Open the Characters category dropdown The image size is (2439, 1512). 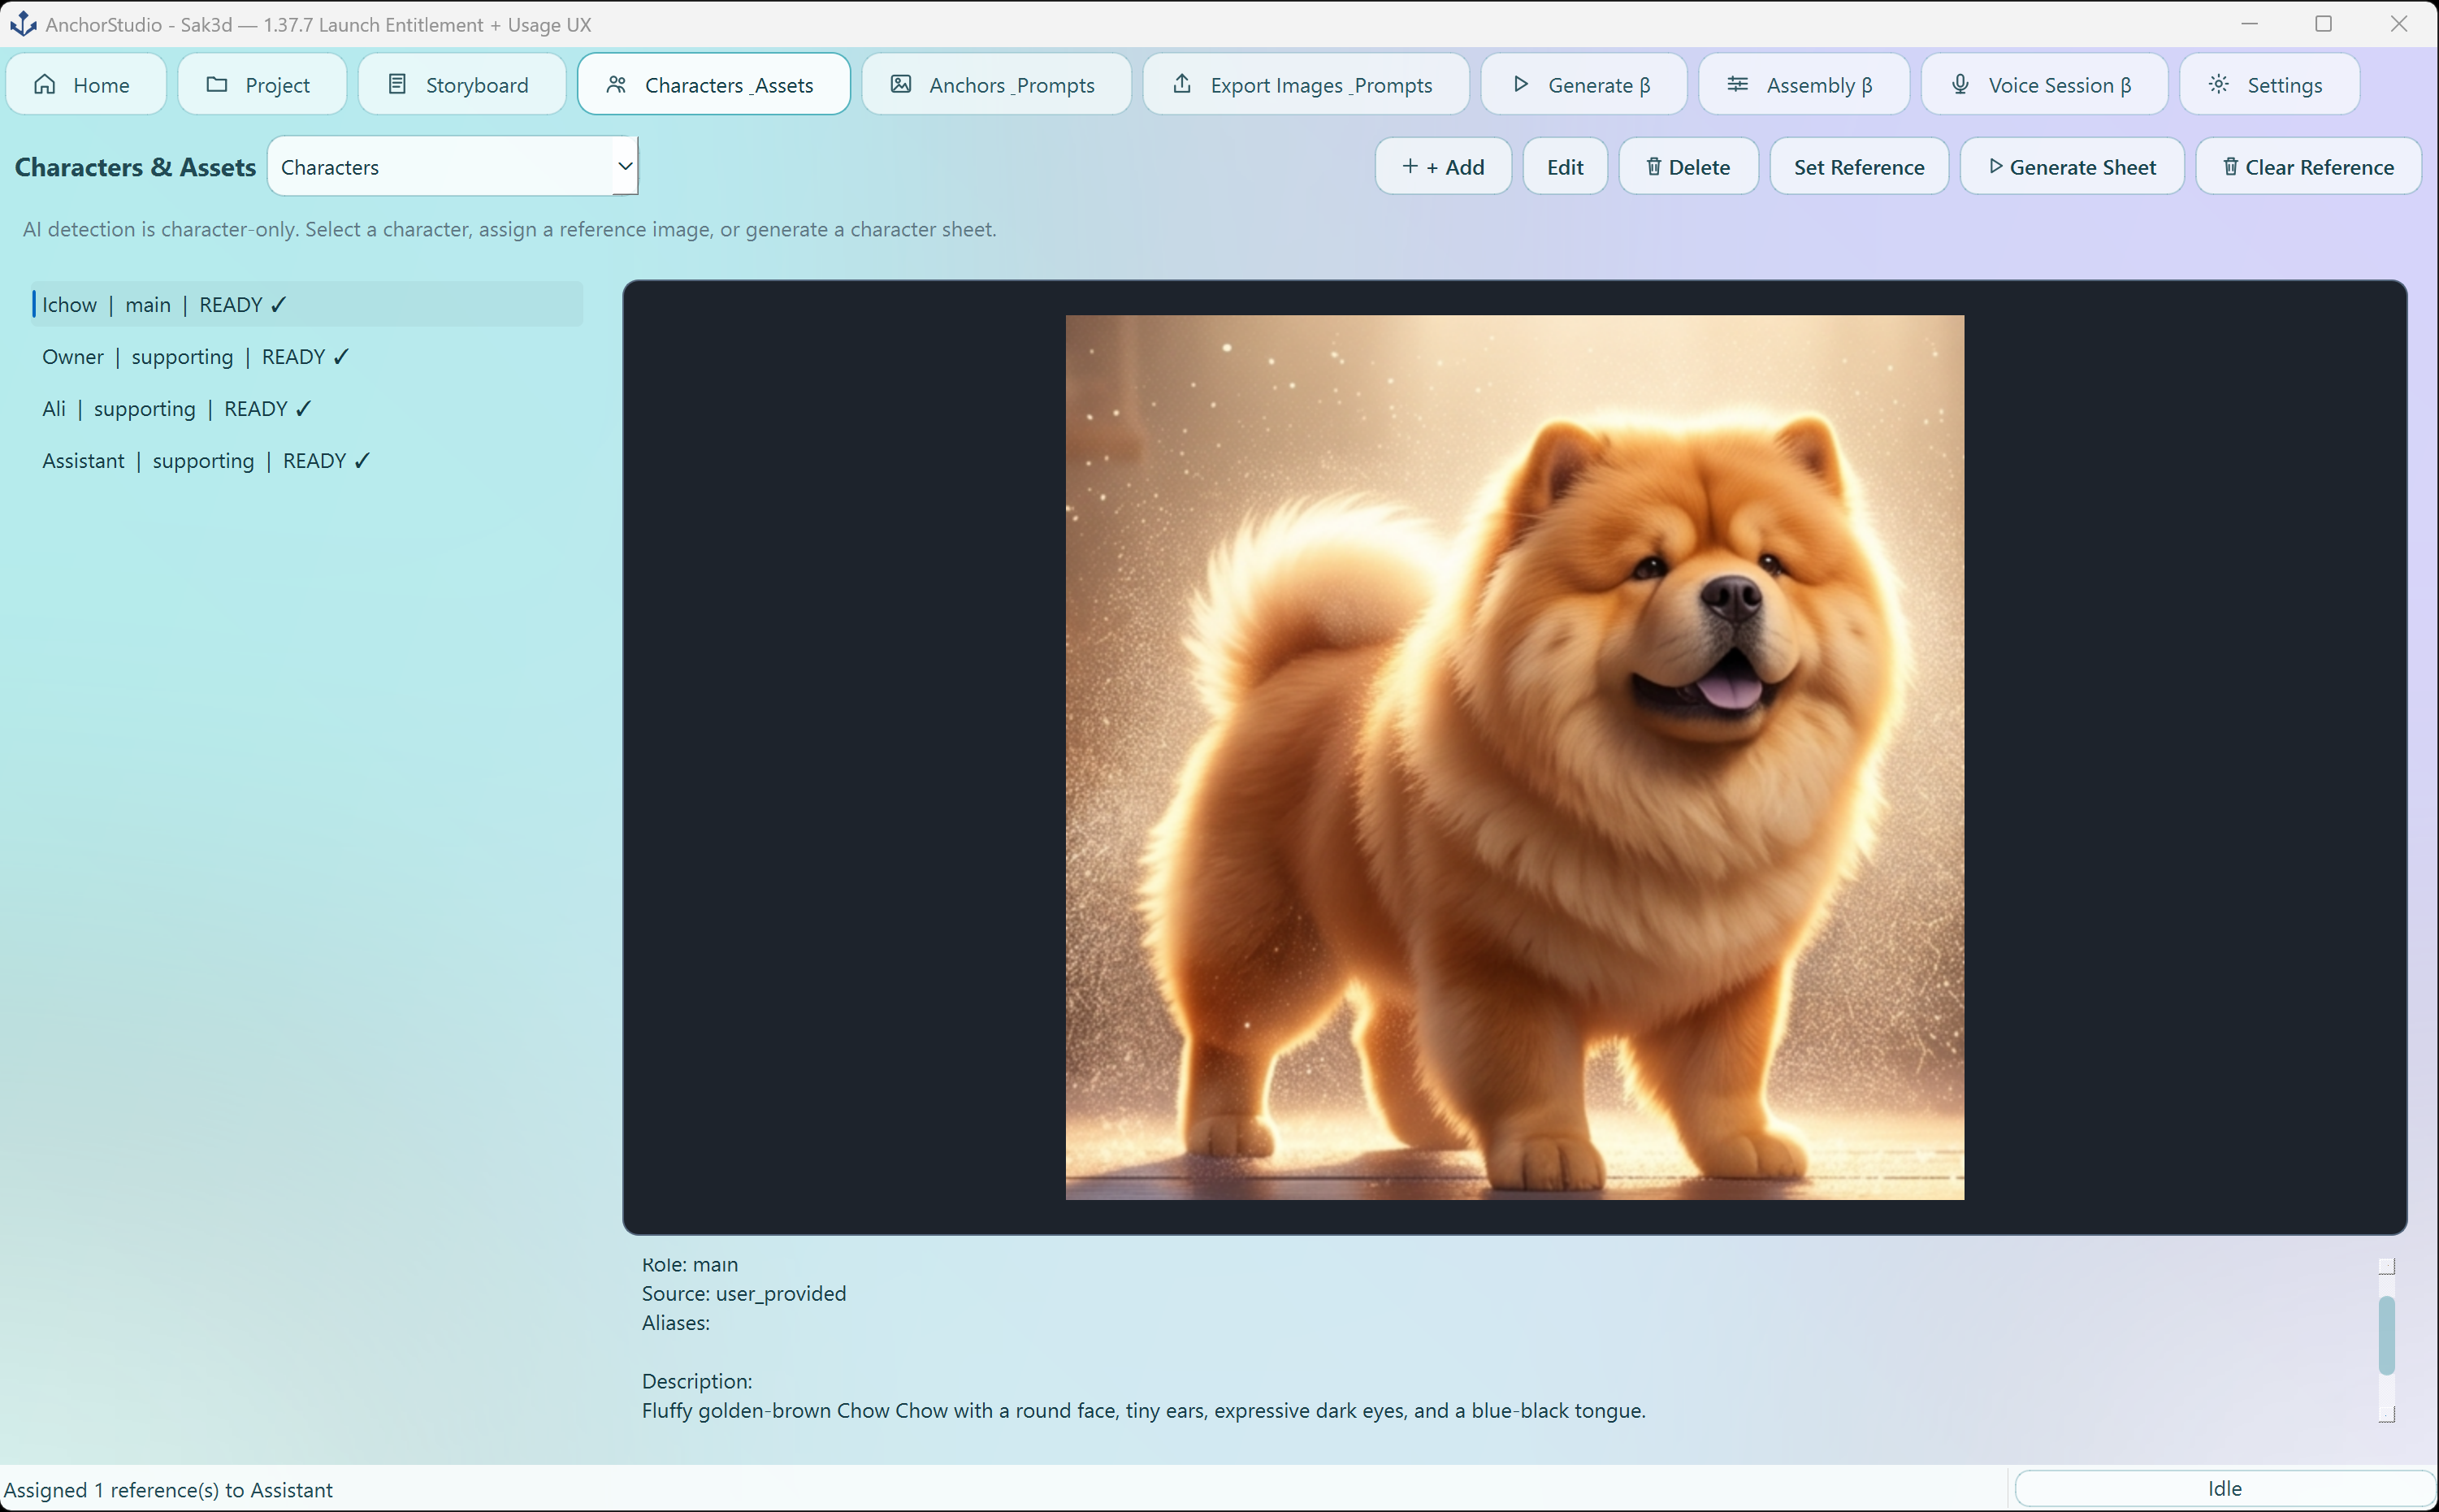452,166
